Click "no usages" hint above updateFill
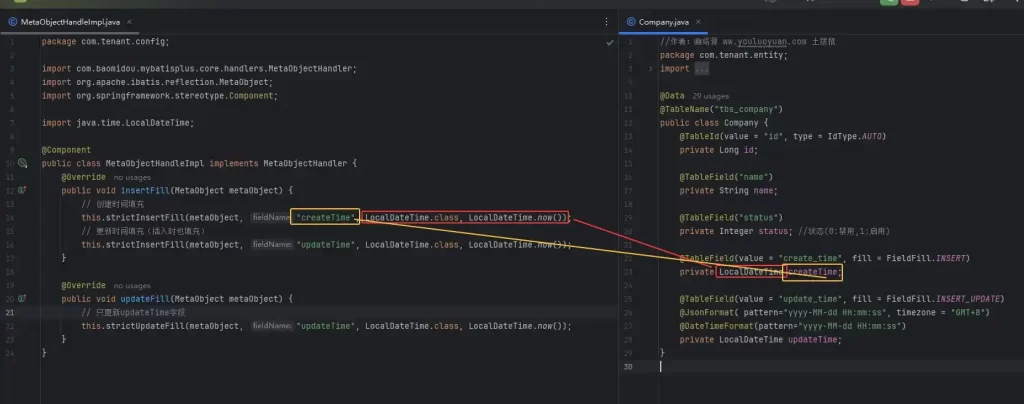Screen dimensions: 1024x404 (132, 285)
